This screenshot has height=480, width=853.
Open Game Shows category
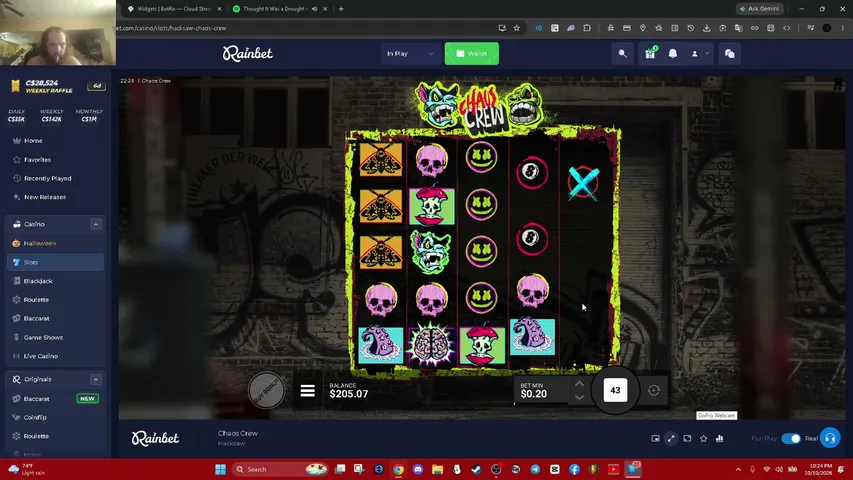click(x=43, y=337)
